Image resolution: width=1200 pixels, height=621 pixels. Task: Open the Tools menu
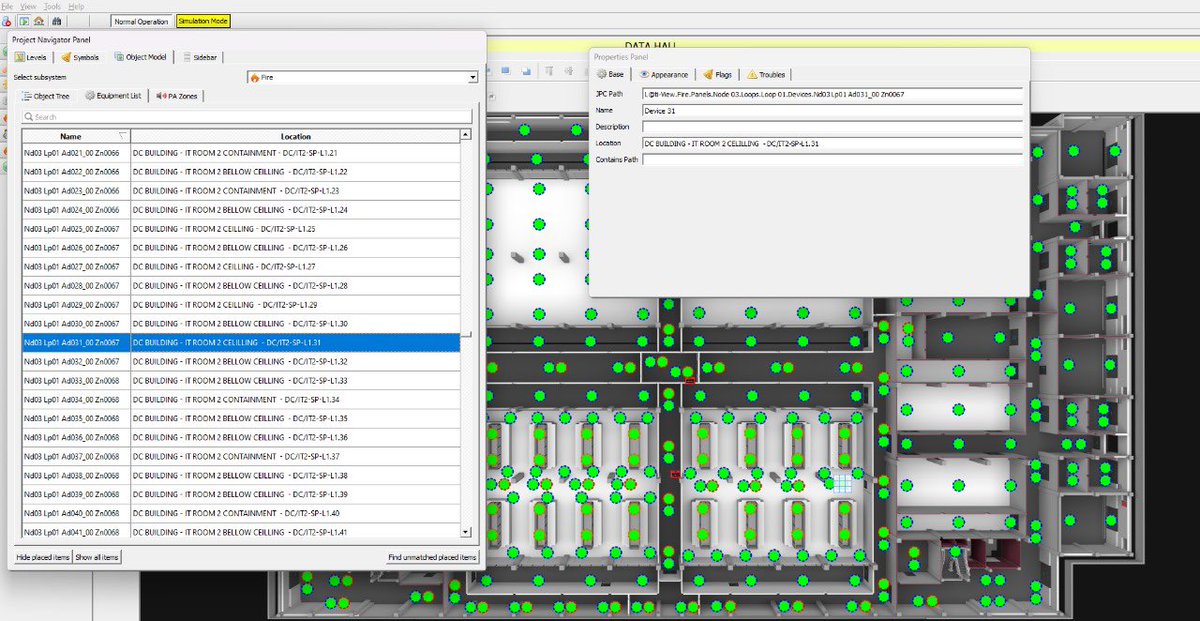tap(52, 6)
